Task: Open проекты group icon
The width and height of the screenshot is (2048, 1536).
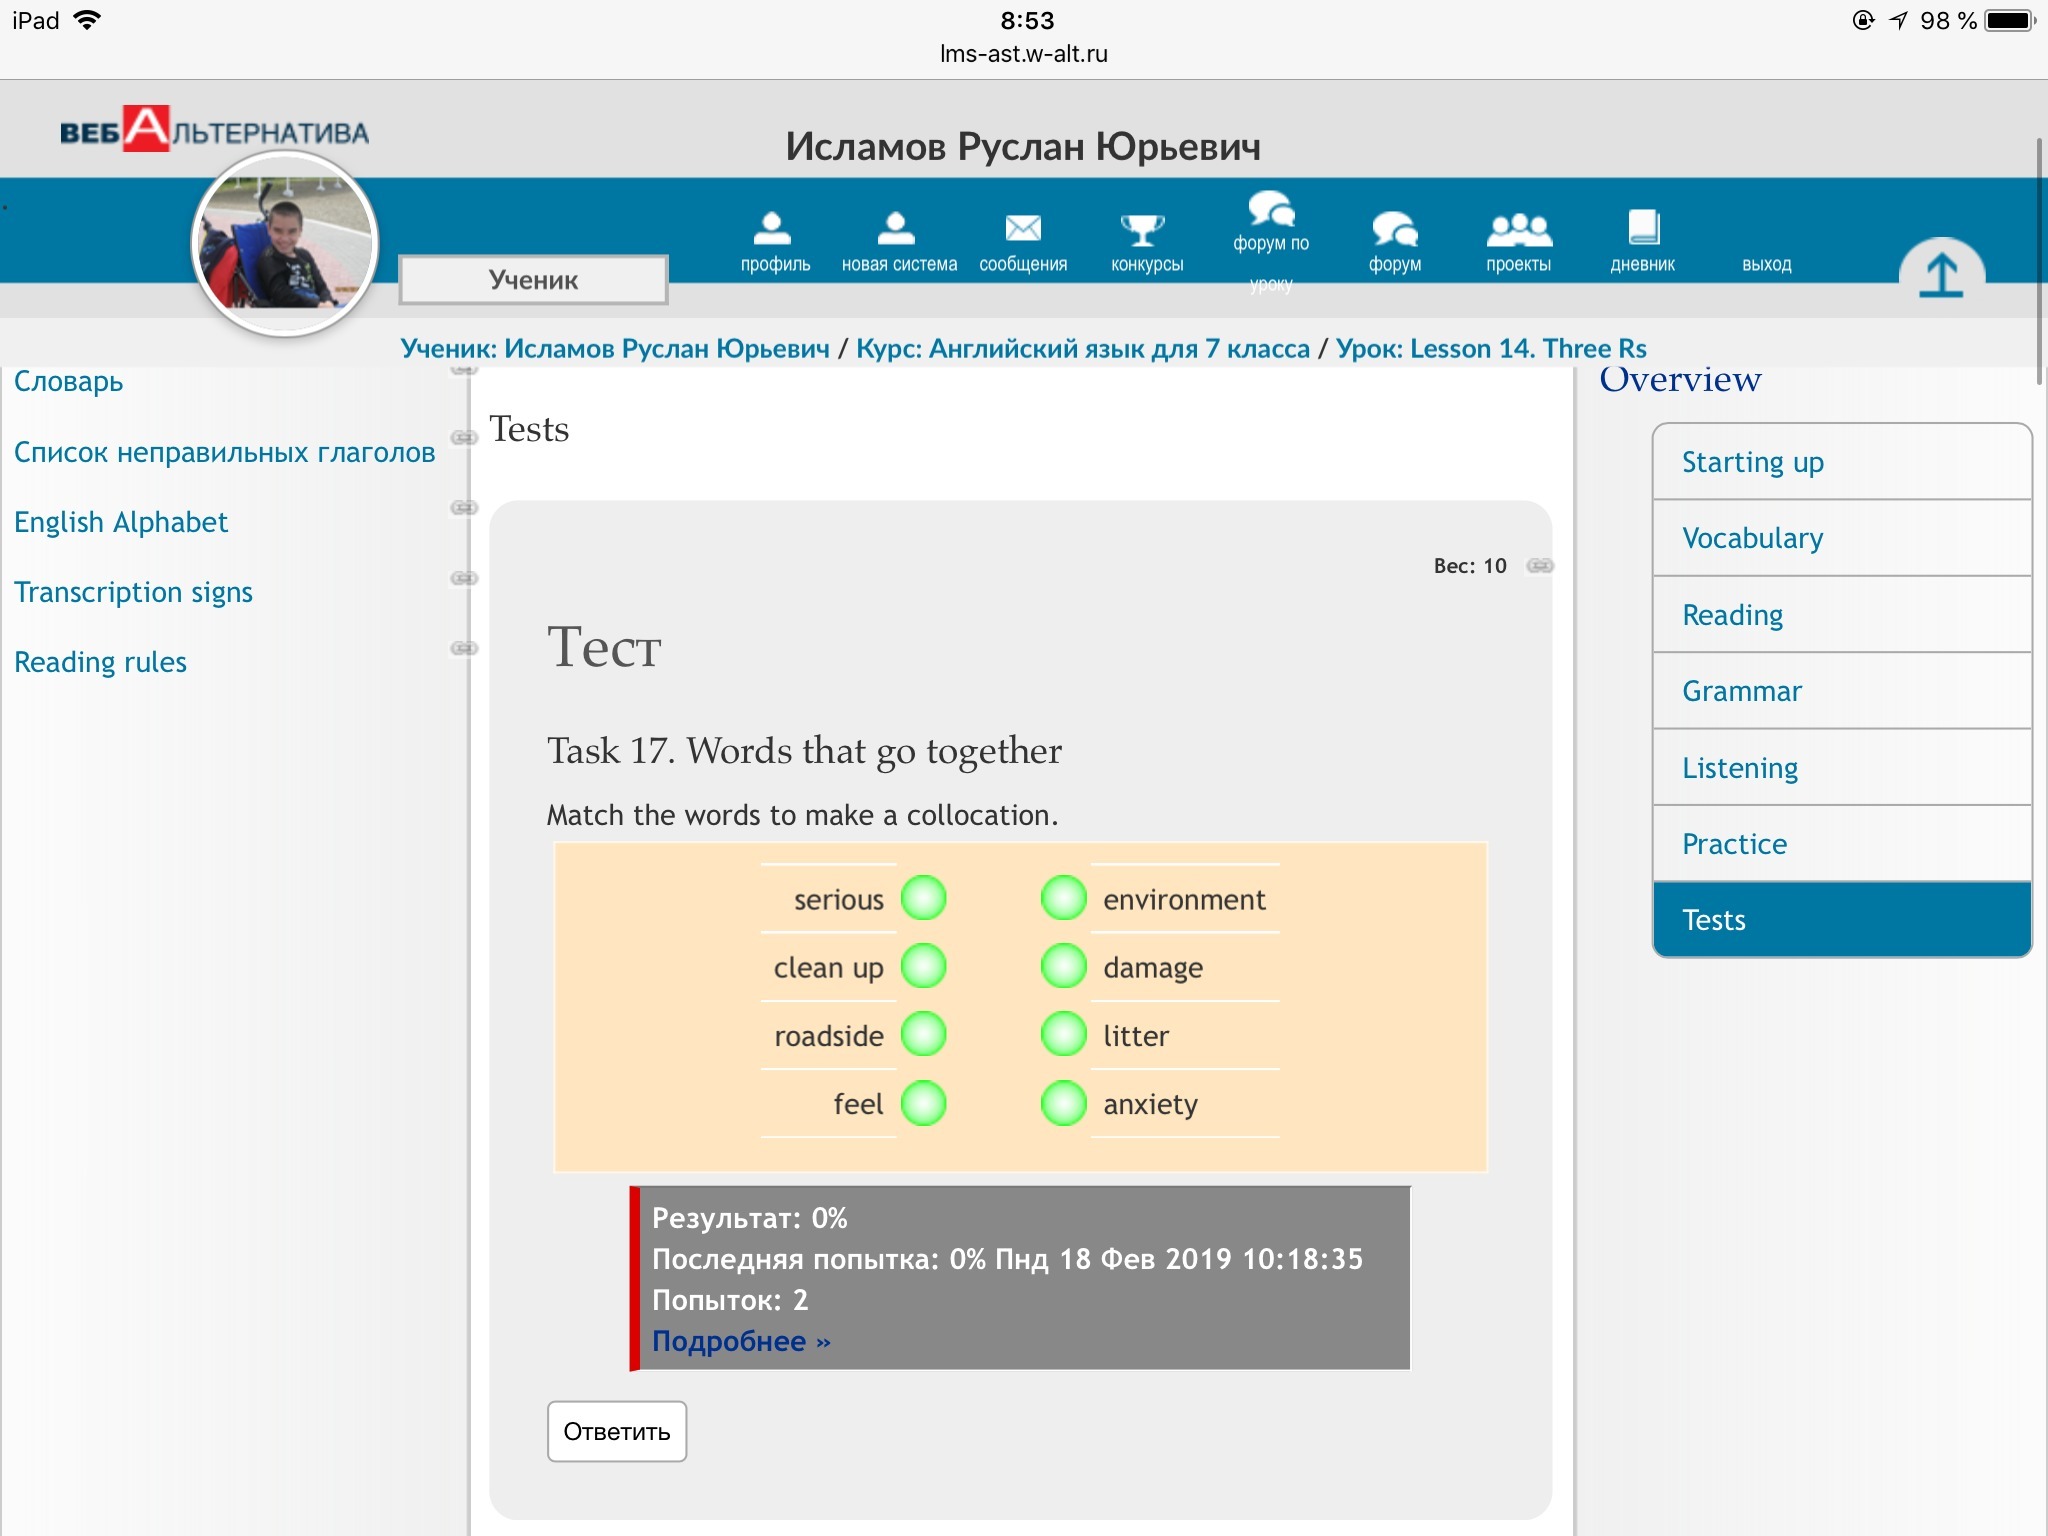Action: click(1518, 231)
